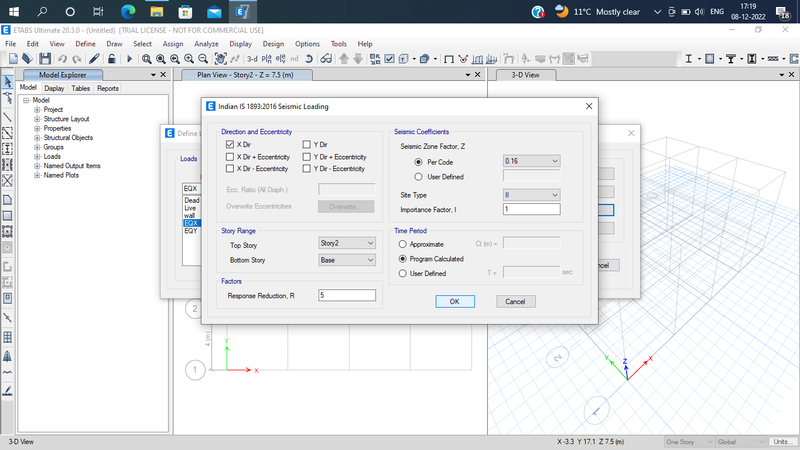Click the Show Undeformed Shape frame icon
Image resolution: width=800 pixels, height=450 pixels.
pyautogui.click(x=448, y=59)
